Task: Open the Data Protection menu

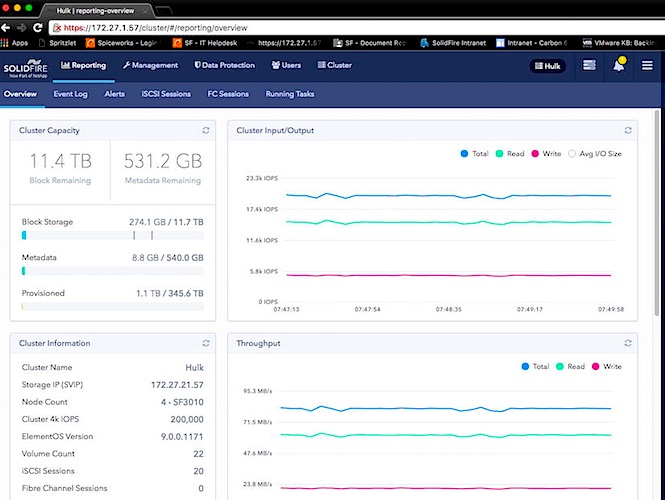Action: click(x=225, y=65)
